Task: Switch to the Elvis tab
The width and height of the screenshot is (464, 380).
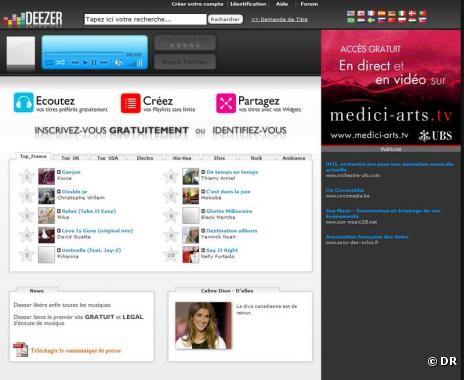Action: click(x=219, y=158)
